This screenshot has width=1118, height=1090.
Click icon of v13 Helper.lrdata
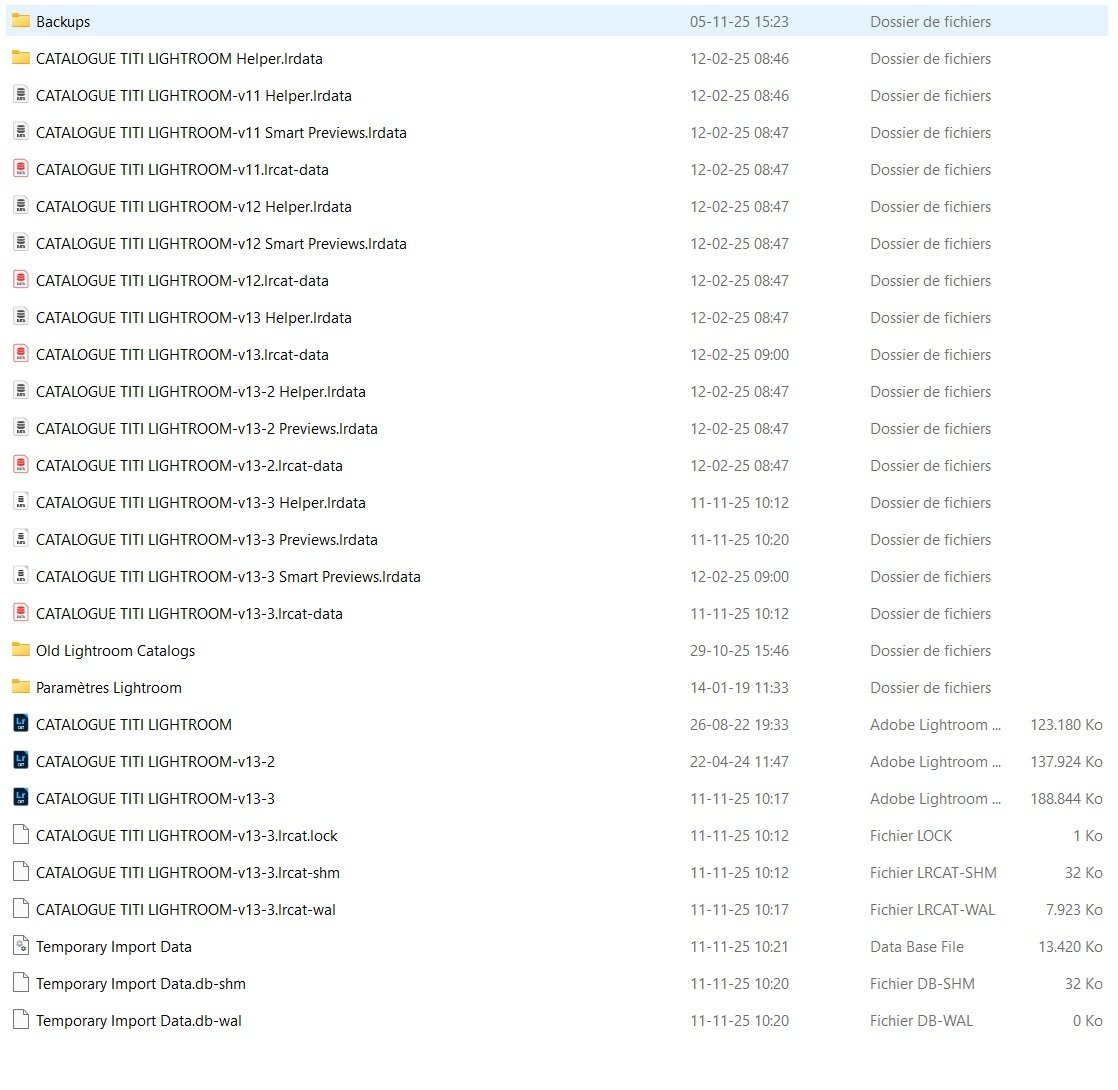point(21,317)
